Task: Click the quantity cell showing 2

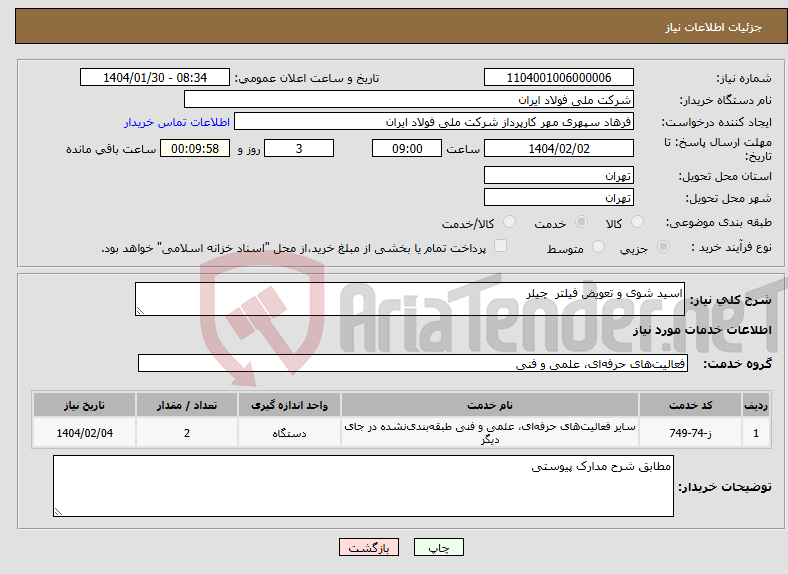Action: click(x=187, y=433)
